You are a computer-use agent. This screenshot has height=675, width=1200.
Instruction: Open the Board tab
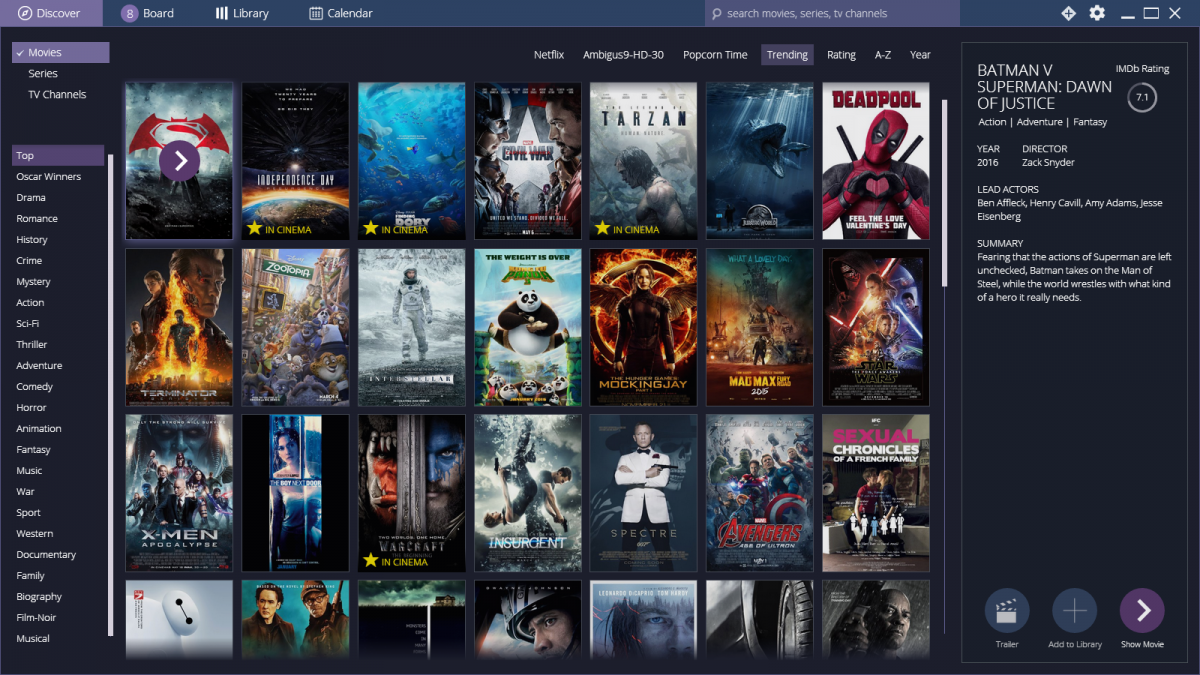click(148, 13)
